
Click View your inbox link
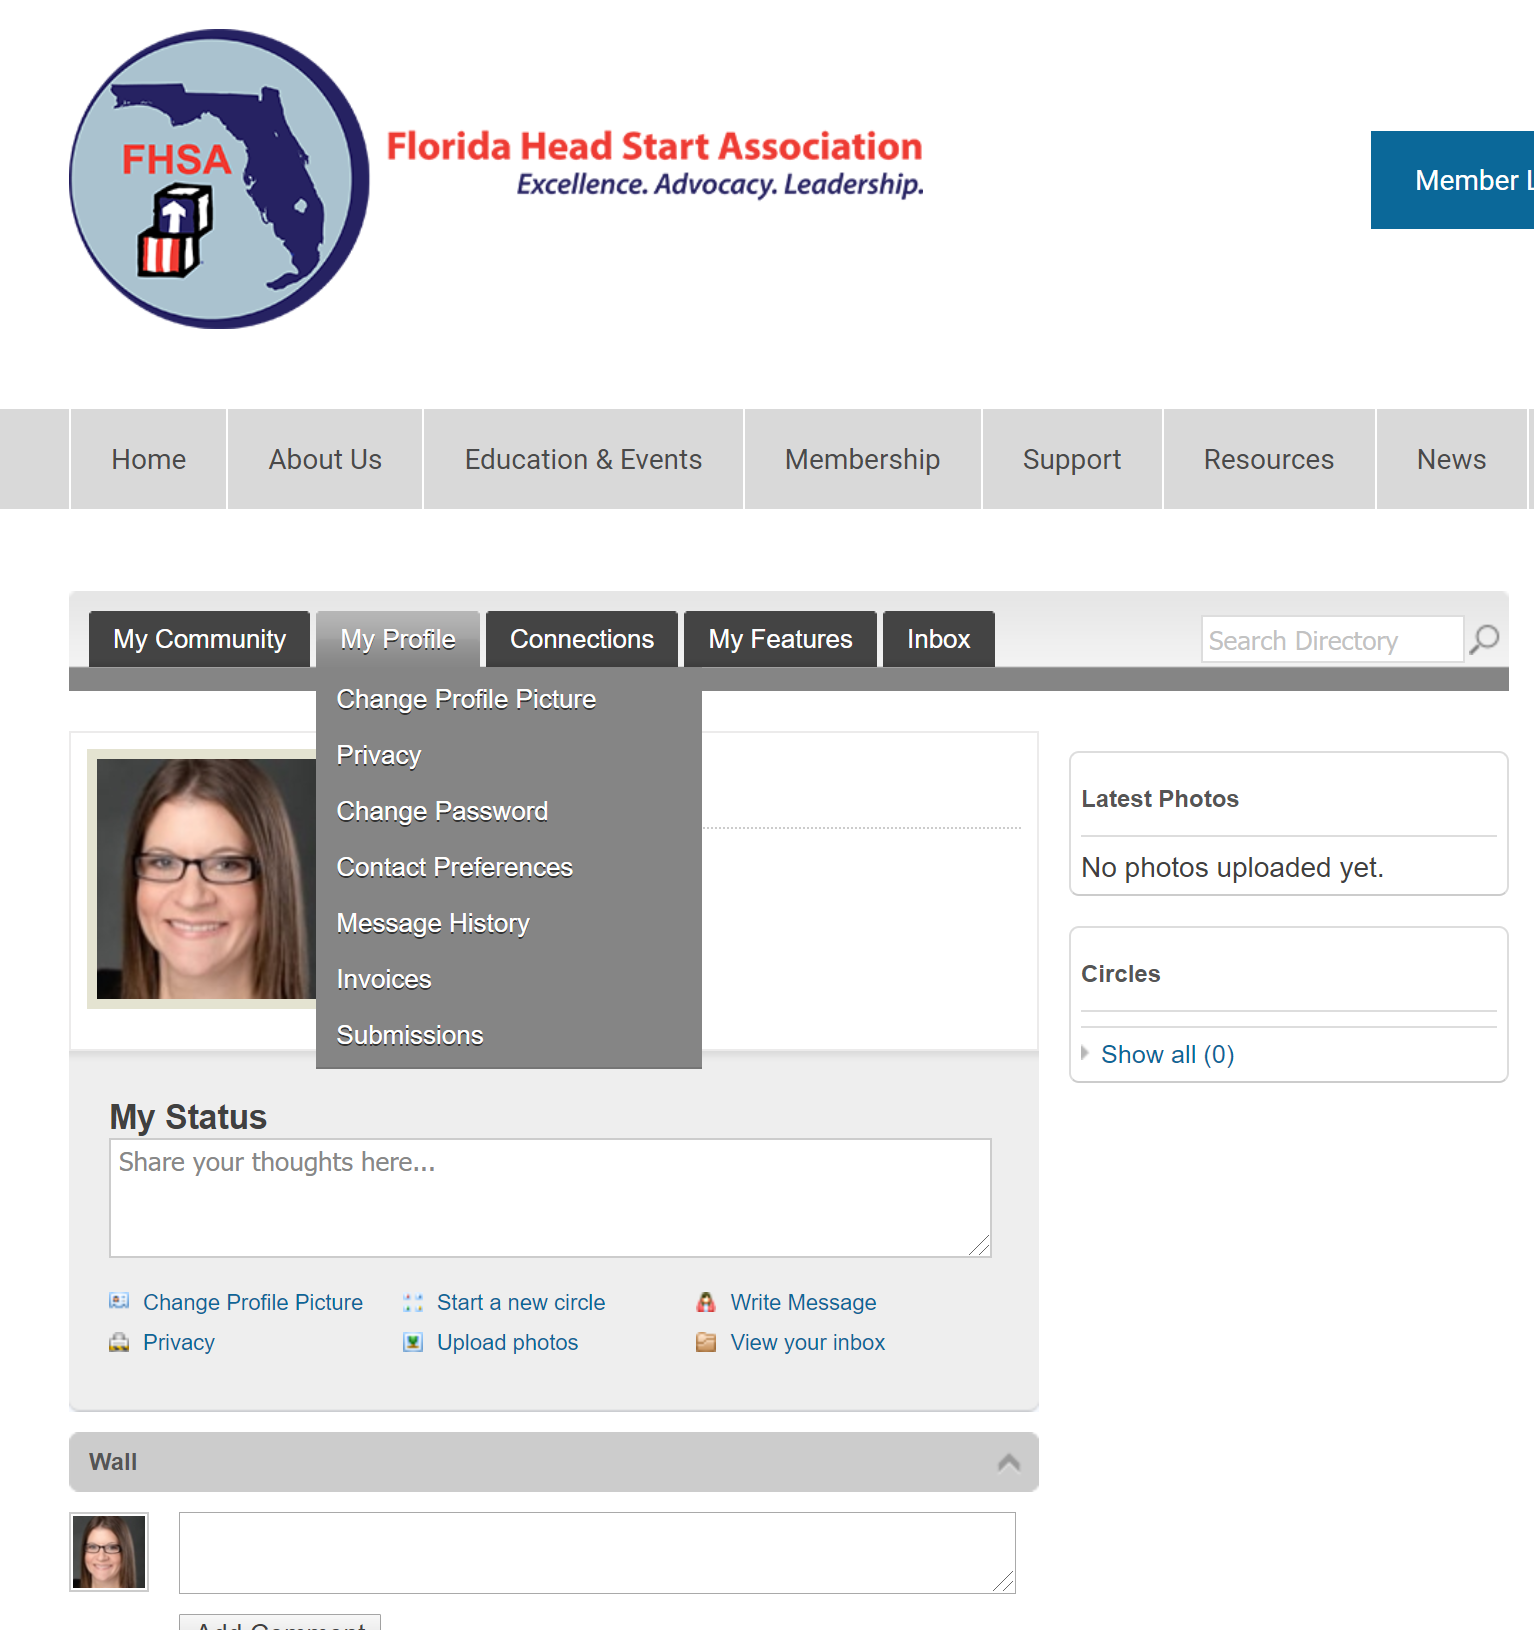(808, 1342)
